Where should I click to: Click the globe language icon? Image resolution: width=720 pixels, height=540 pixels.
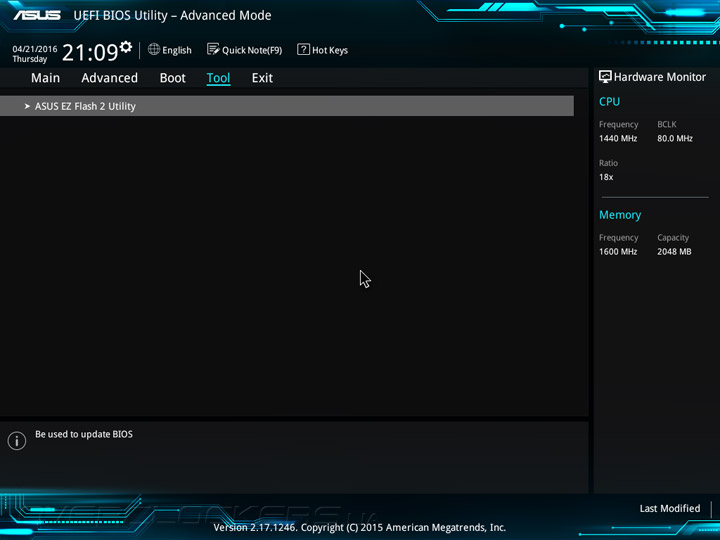[x=154, y=49]
